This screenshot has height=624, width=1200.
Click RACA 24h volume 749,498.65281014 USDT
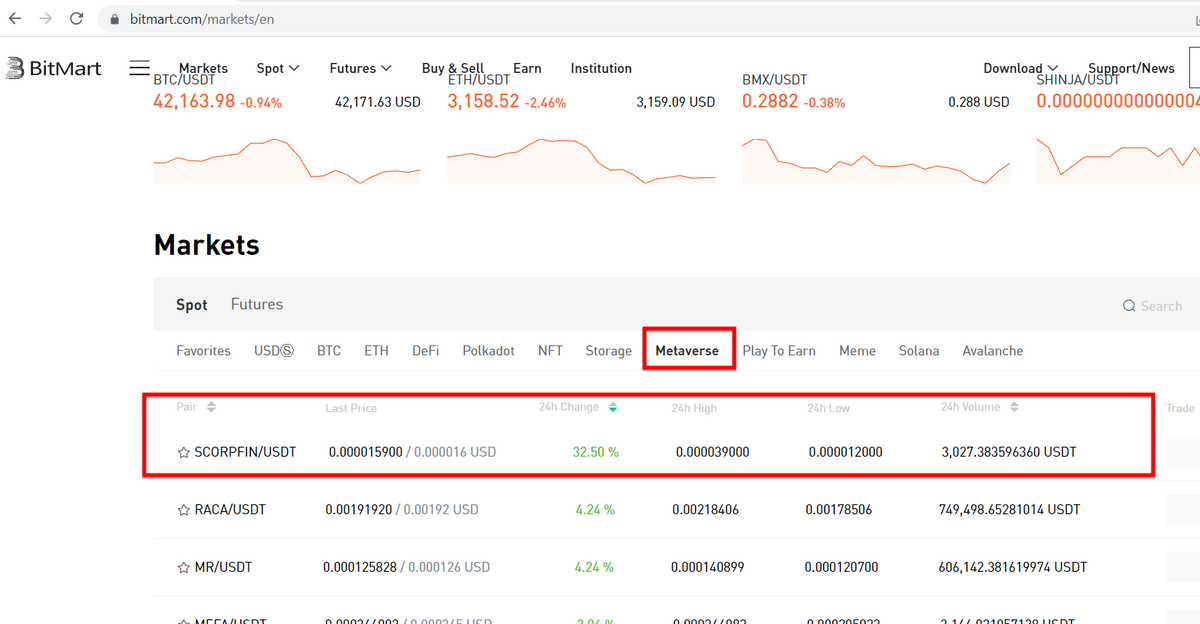pyautogui.click(x=1011, y=510)
